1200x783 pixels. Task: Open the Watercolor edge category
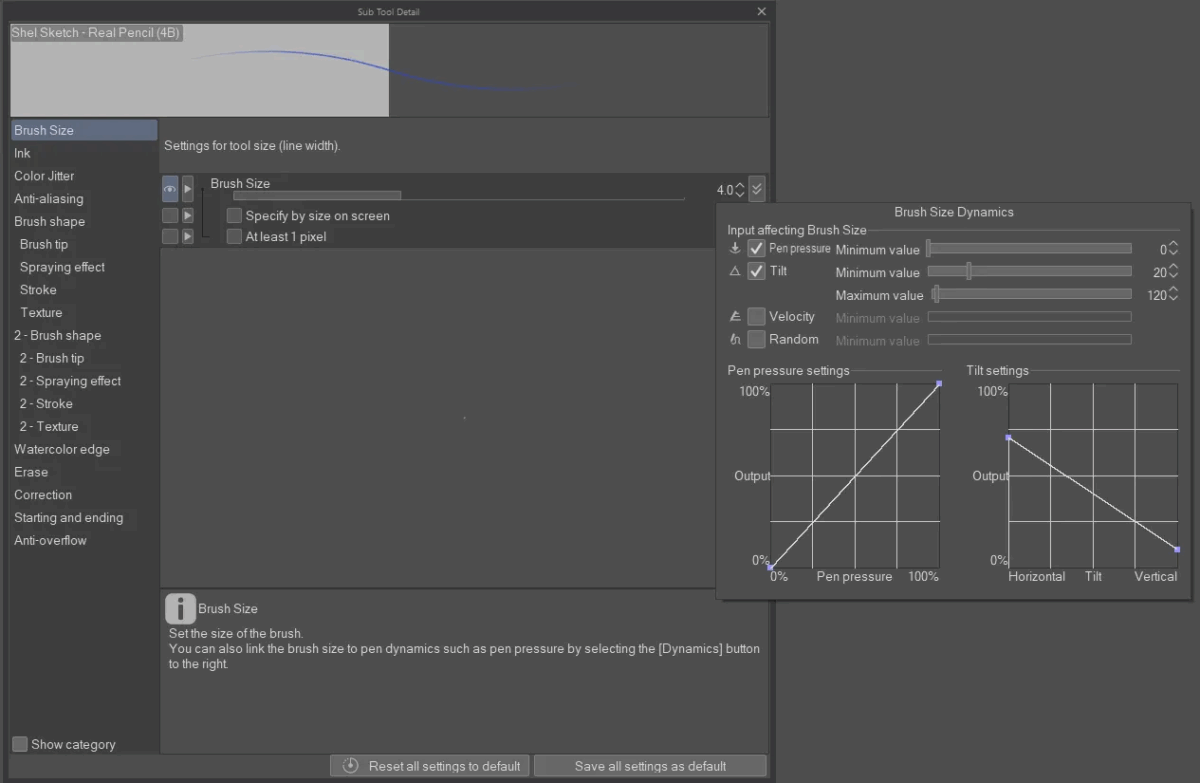click(62, 449)
